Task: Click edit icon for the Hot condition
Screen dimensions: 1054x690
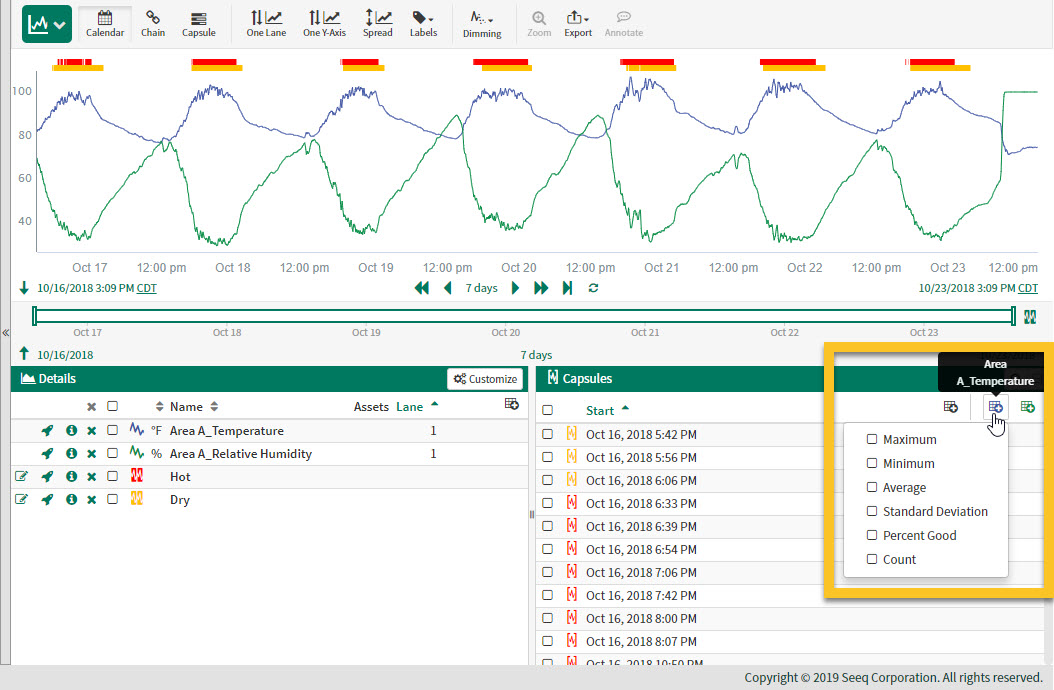Action: point(22,477)
